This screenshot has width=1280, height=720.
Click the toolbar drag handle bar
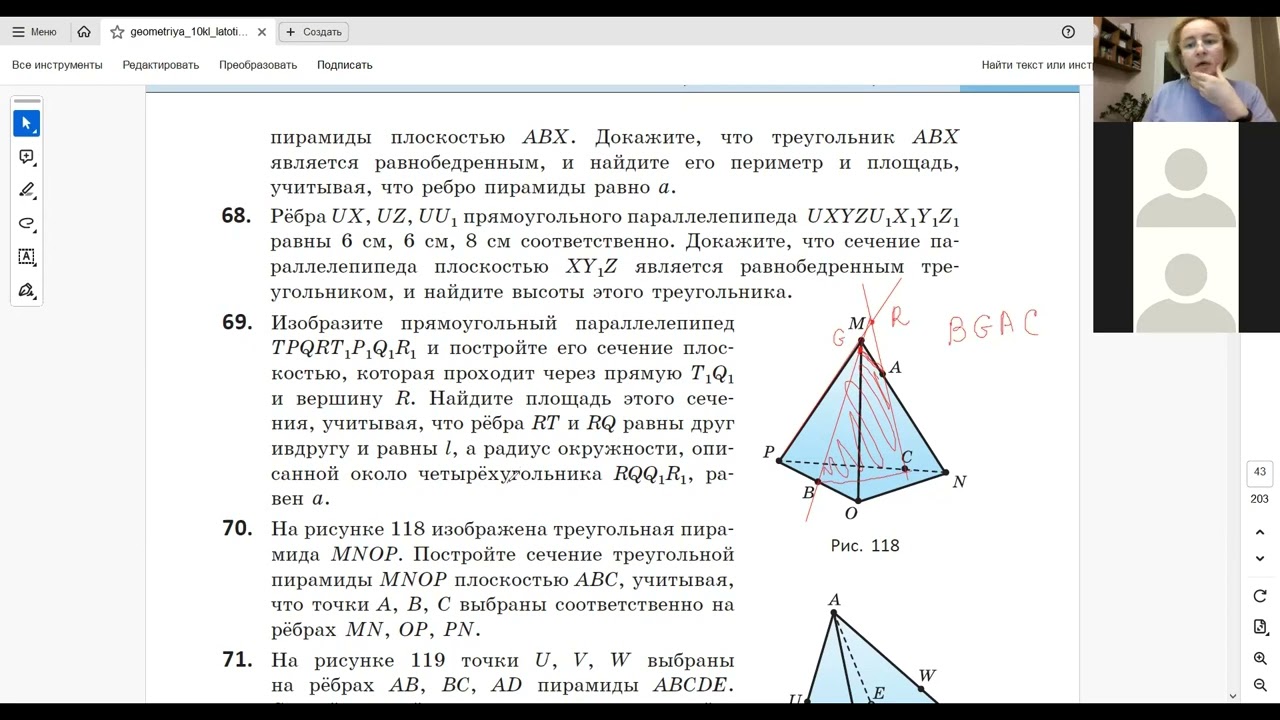pyautogui.click(x=27, y=101)
